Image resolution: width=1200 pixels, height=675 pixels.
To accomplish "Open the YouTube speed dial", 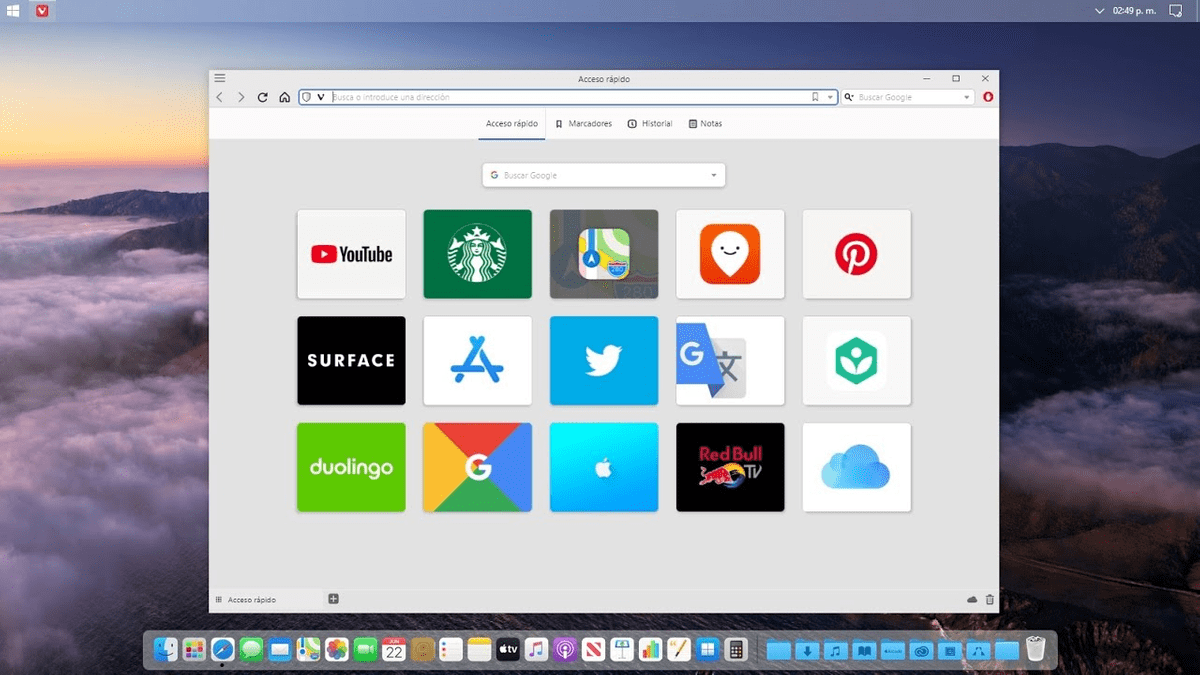I will (x=351, y=254).
